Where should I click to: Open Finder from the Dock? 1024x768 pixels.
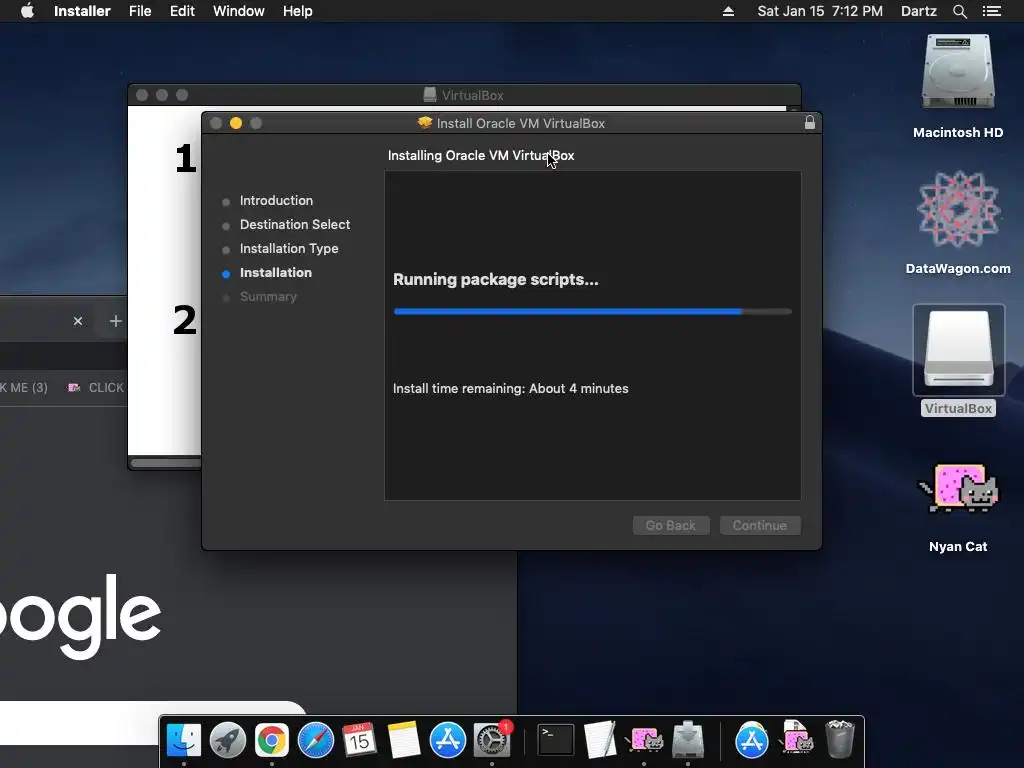pos(184,741)
